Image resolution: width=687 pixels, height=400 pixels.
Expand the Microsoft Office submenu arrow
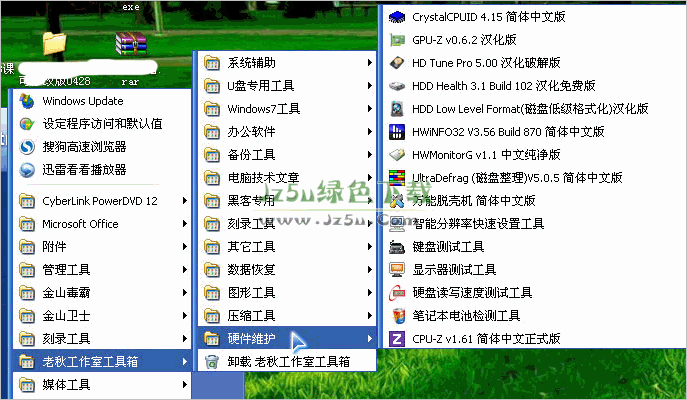185,224
